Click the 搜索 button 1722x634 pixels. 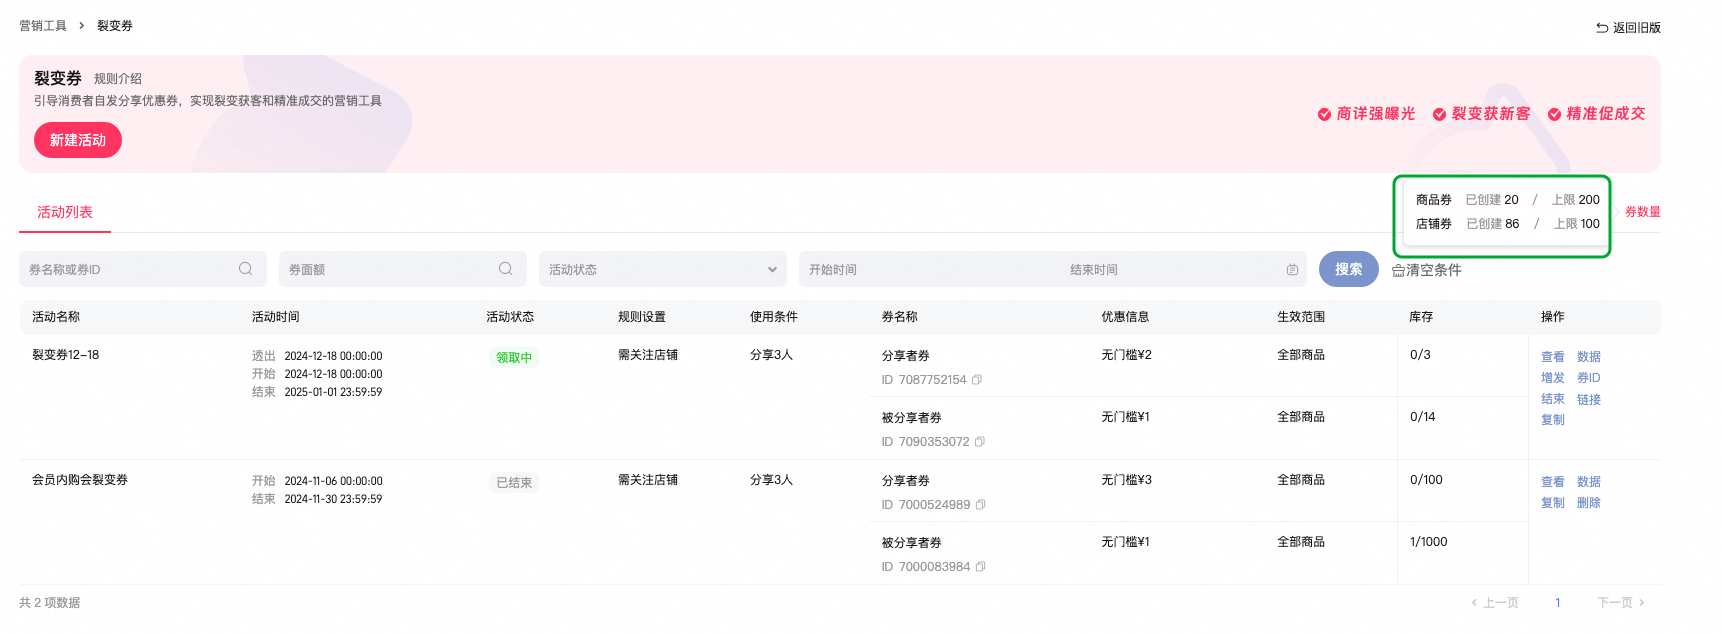(x=1348, y=269)
